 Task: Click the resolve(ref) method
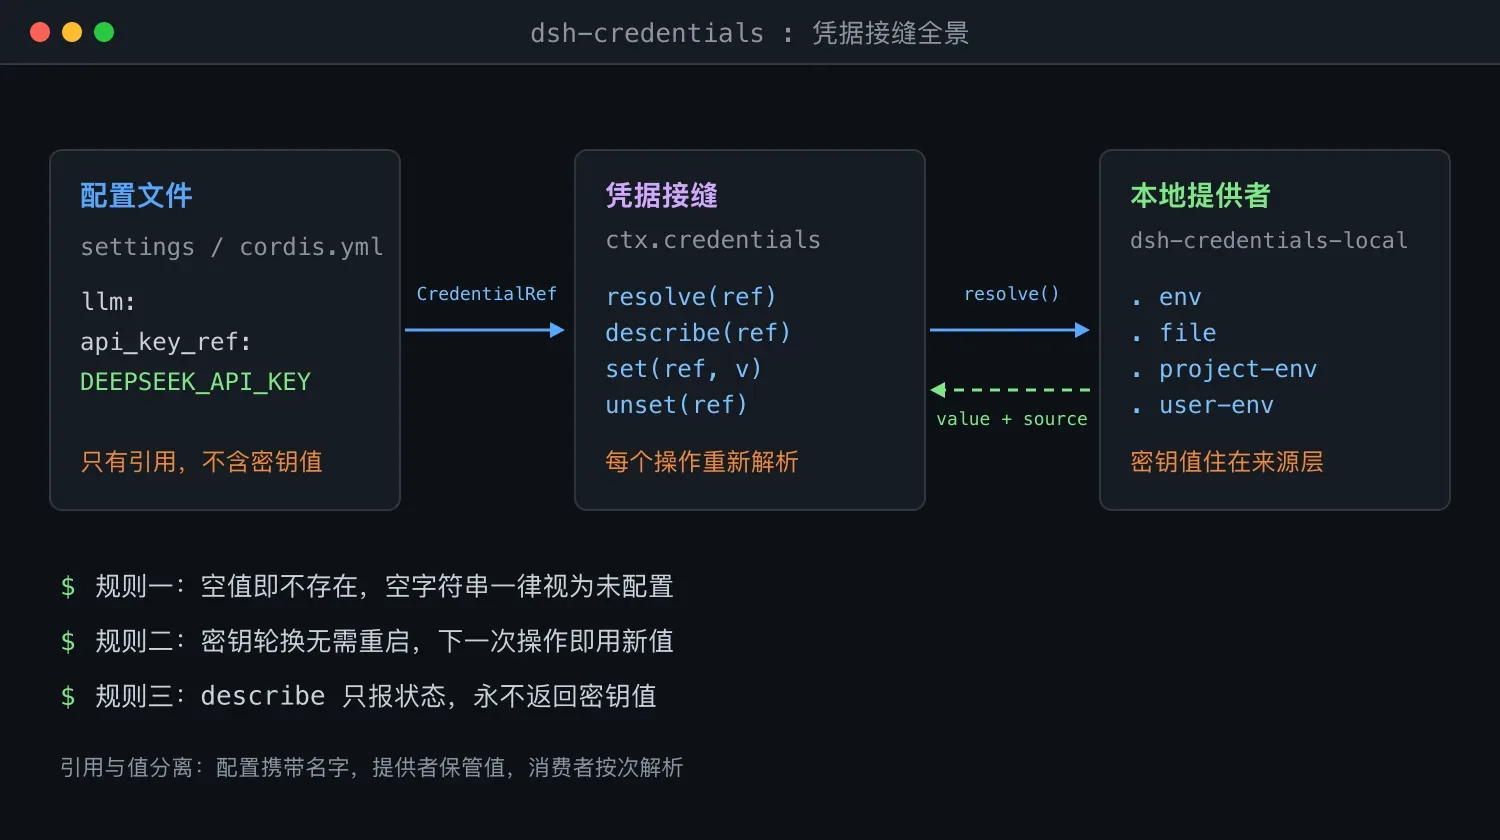(x=691, y=297)
